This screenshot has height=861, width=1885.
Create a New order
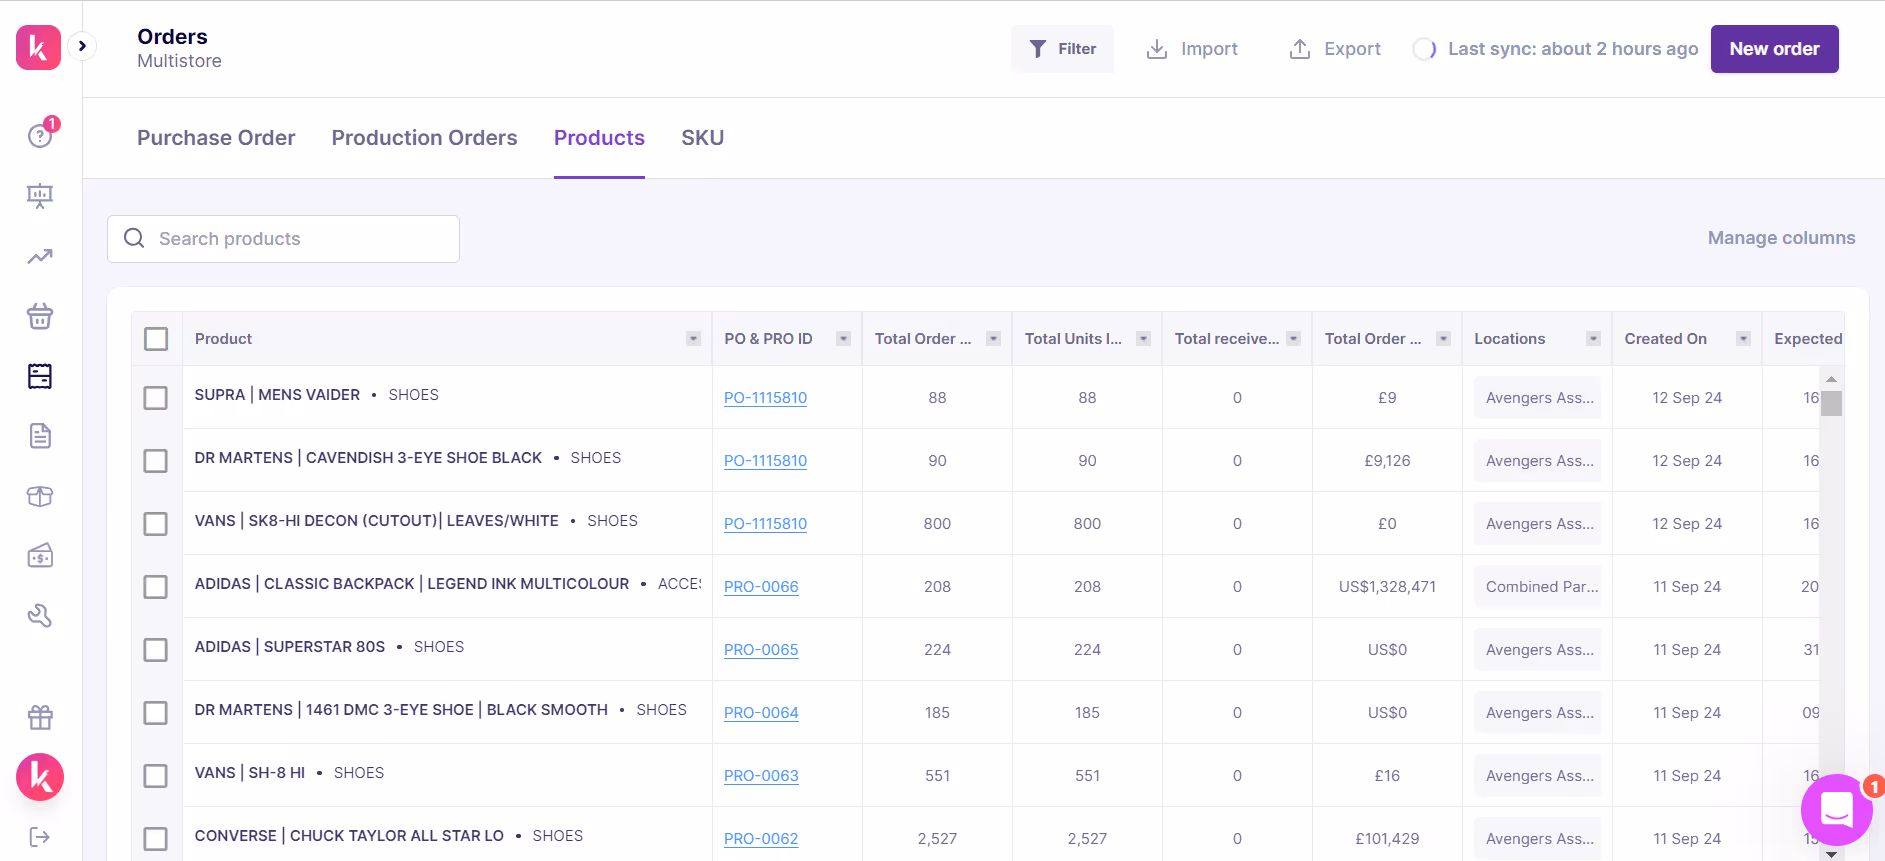click(1774, 49)
